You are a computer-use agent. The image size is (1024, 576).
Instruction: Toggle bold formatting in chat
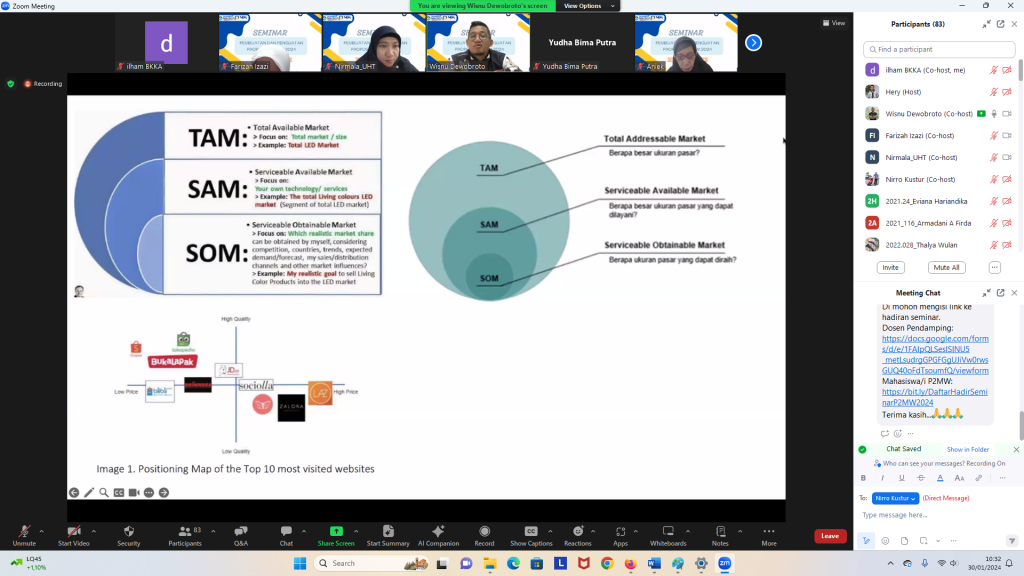click(x=865, y=478)
